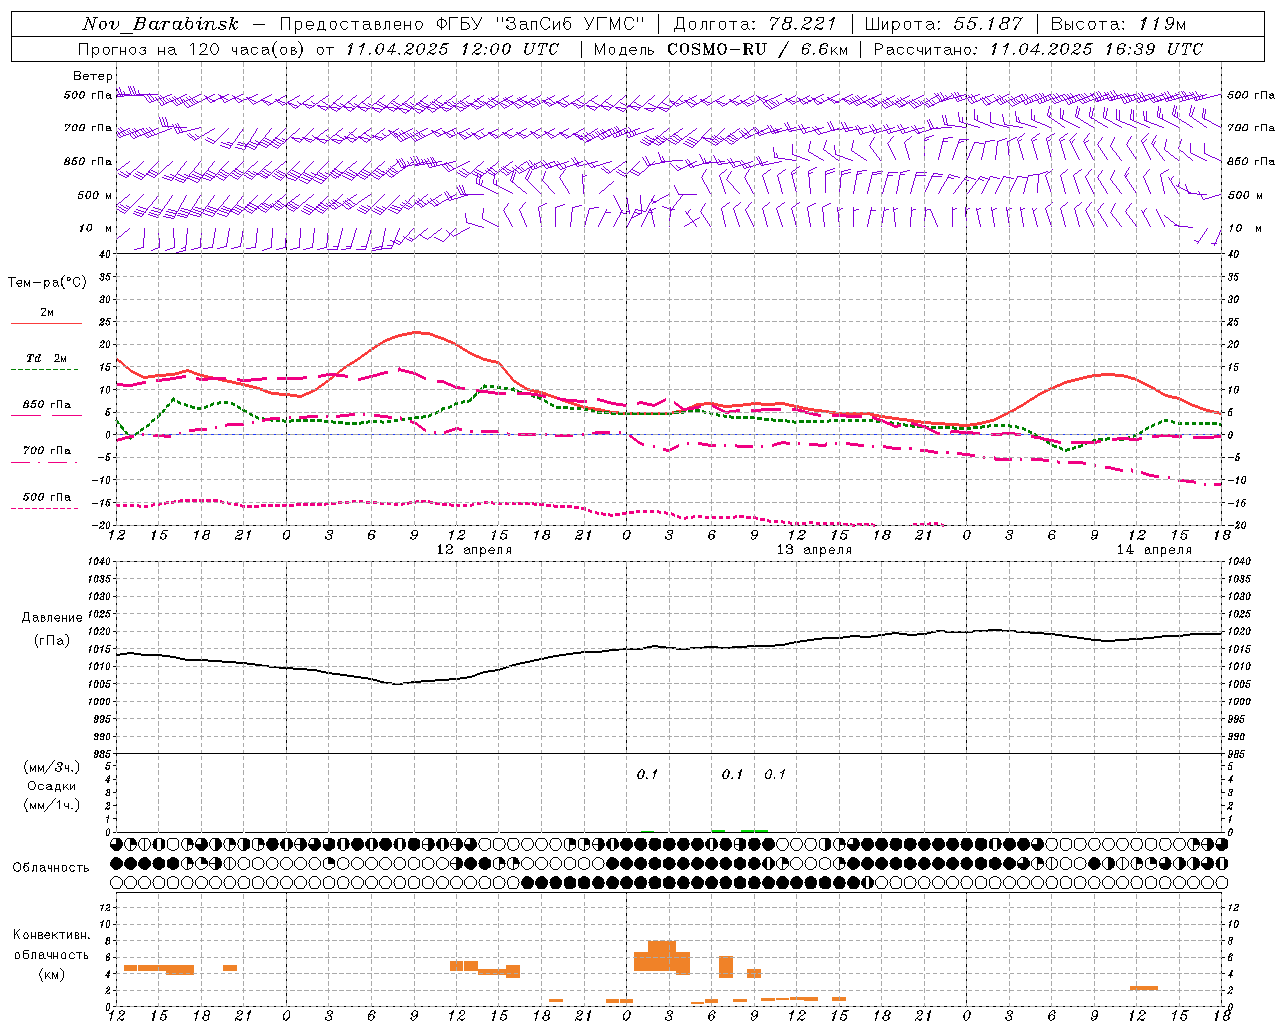Click the model label "COSMO-RU / 6.6км"

point(757,49)
